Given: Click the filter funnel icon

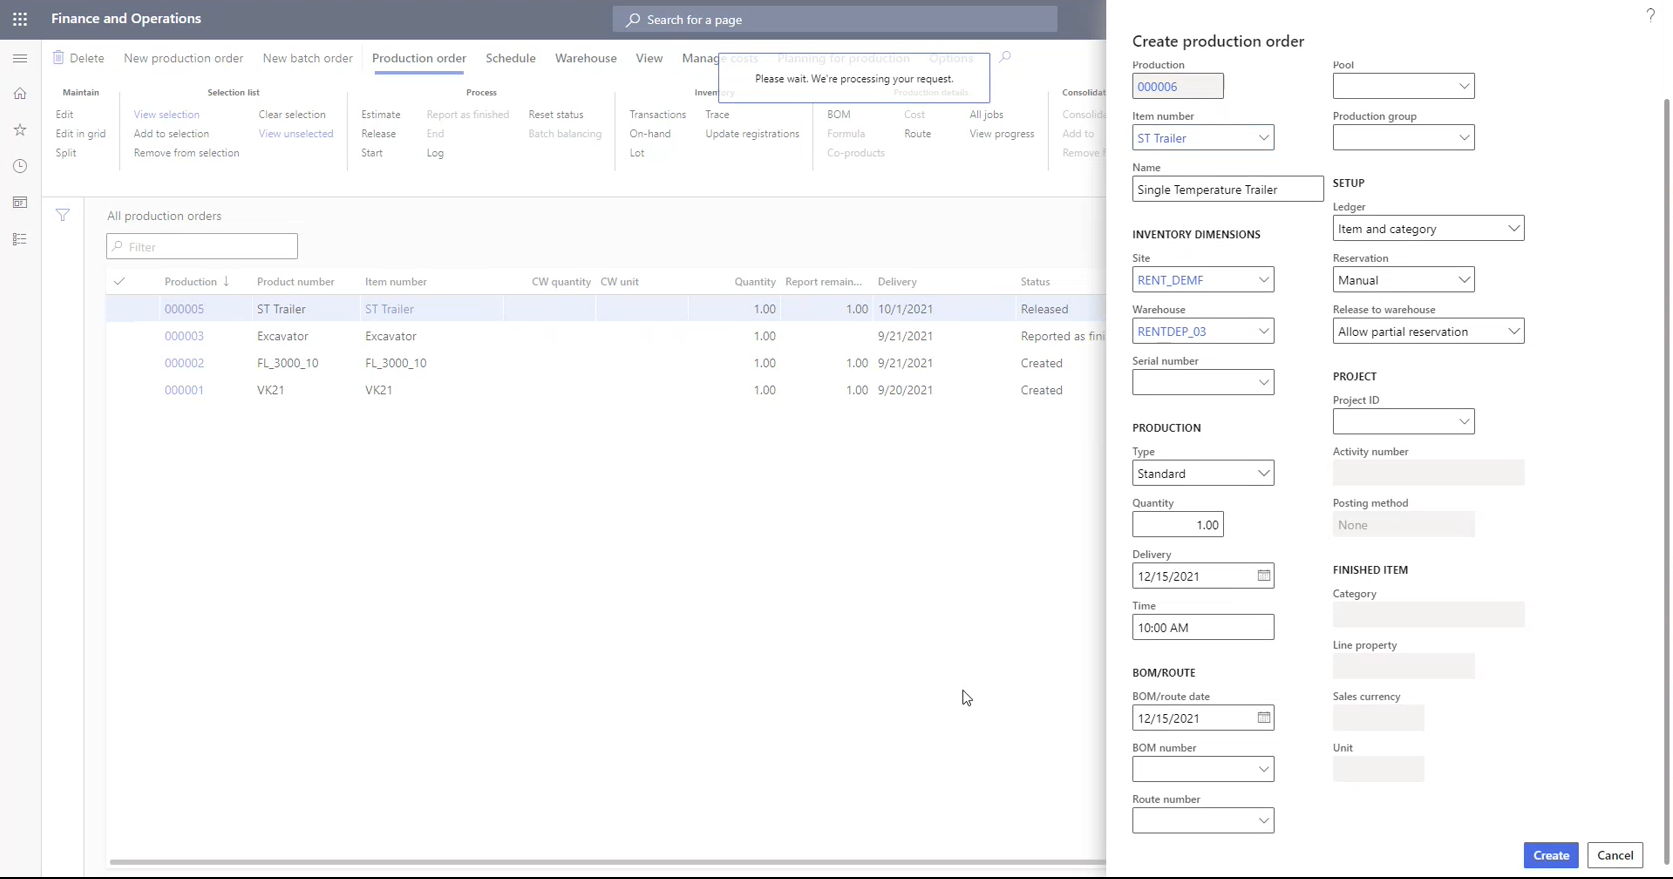Looking at the screenshot, I should point(63,215).
